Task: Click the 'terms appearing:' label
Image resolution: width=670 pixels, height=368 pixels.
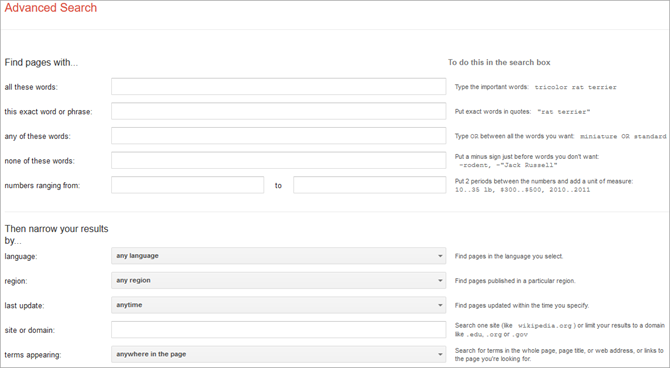Action: tap(33, 355)
